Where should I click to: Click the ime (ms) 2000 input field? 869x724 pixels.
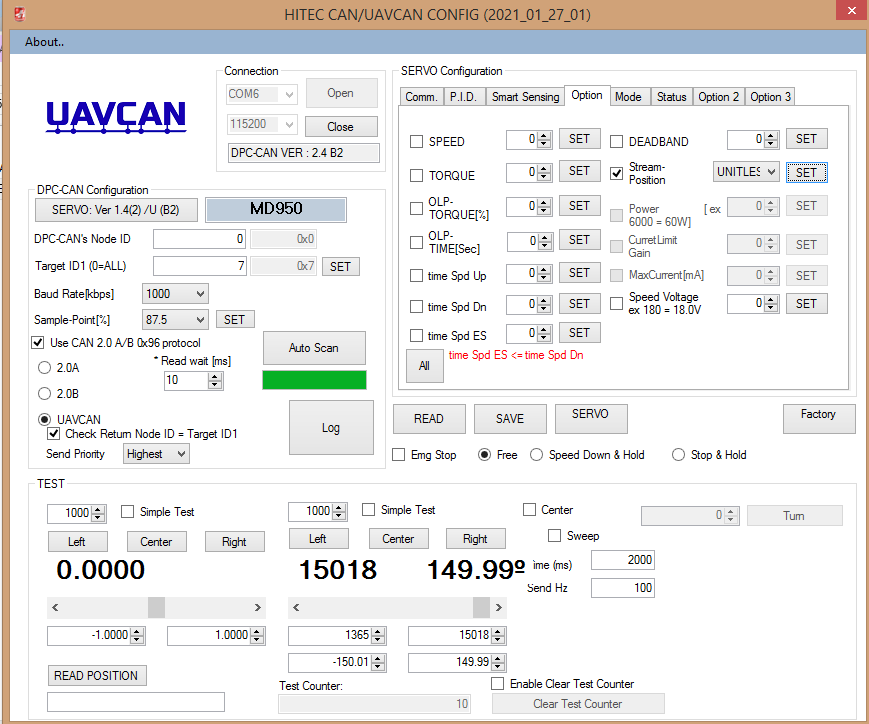tap(623, 560)
